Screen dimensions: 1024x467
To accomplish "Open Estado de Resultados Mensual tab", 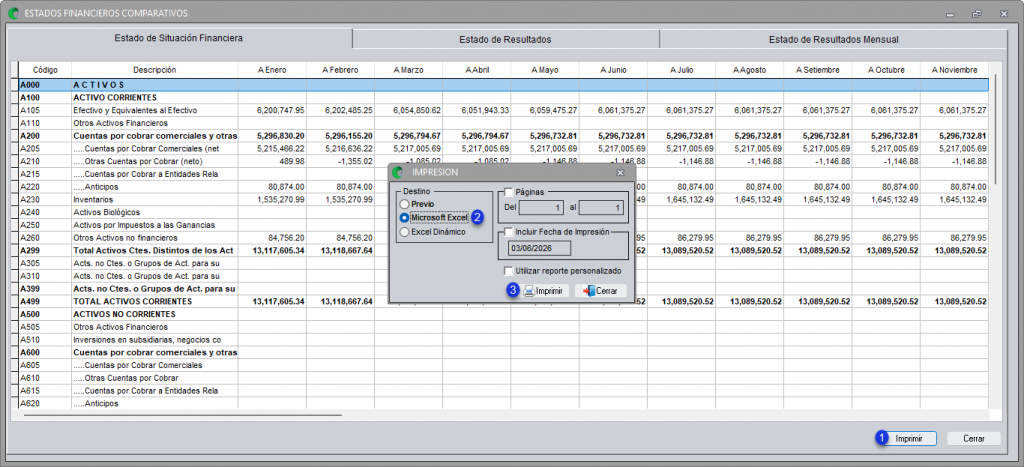I will pos(833,39).
